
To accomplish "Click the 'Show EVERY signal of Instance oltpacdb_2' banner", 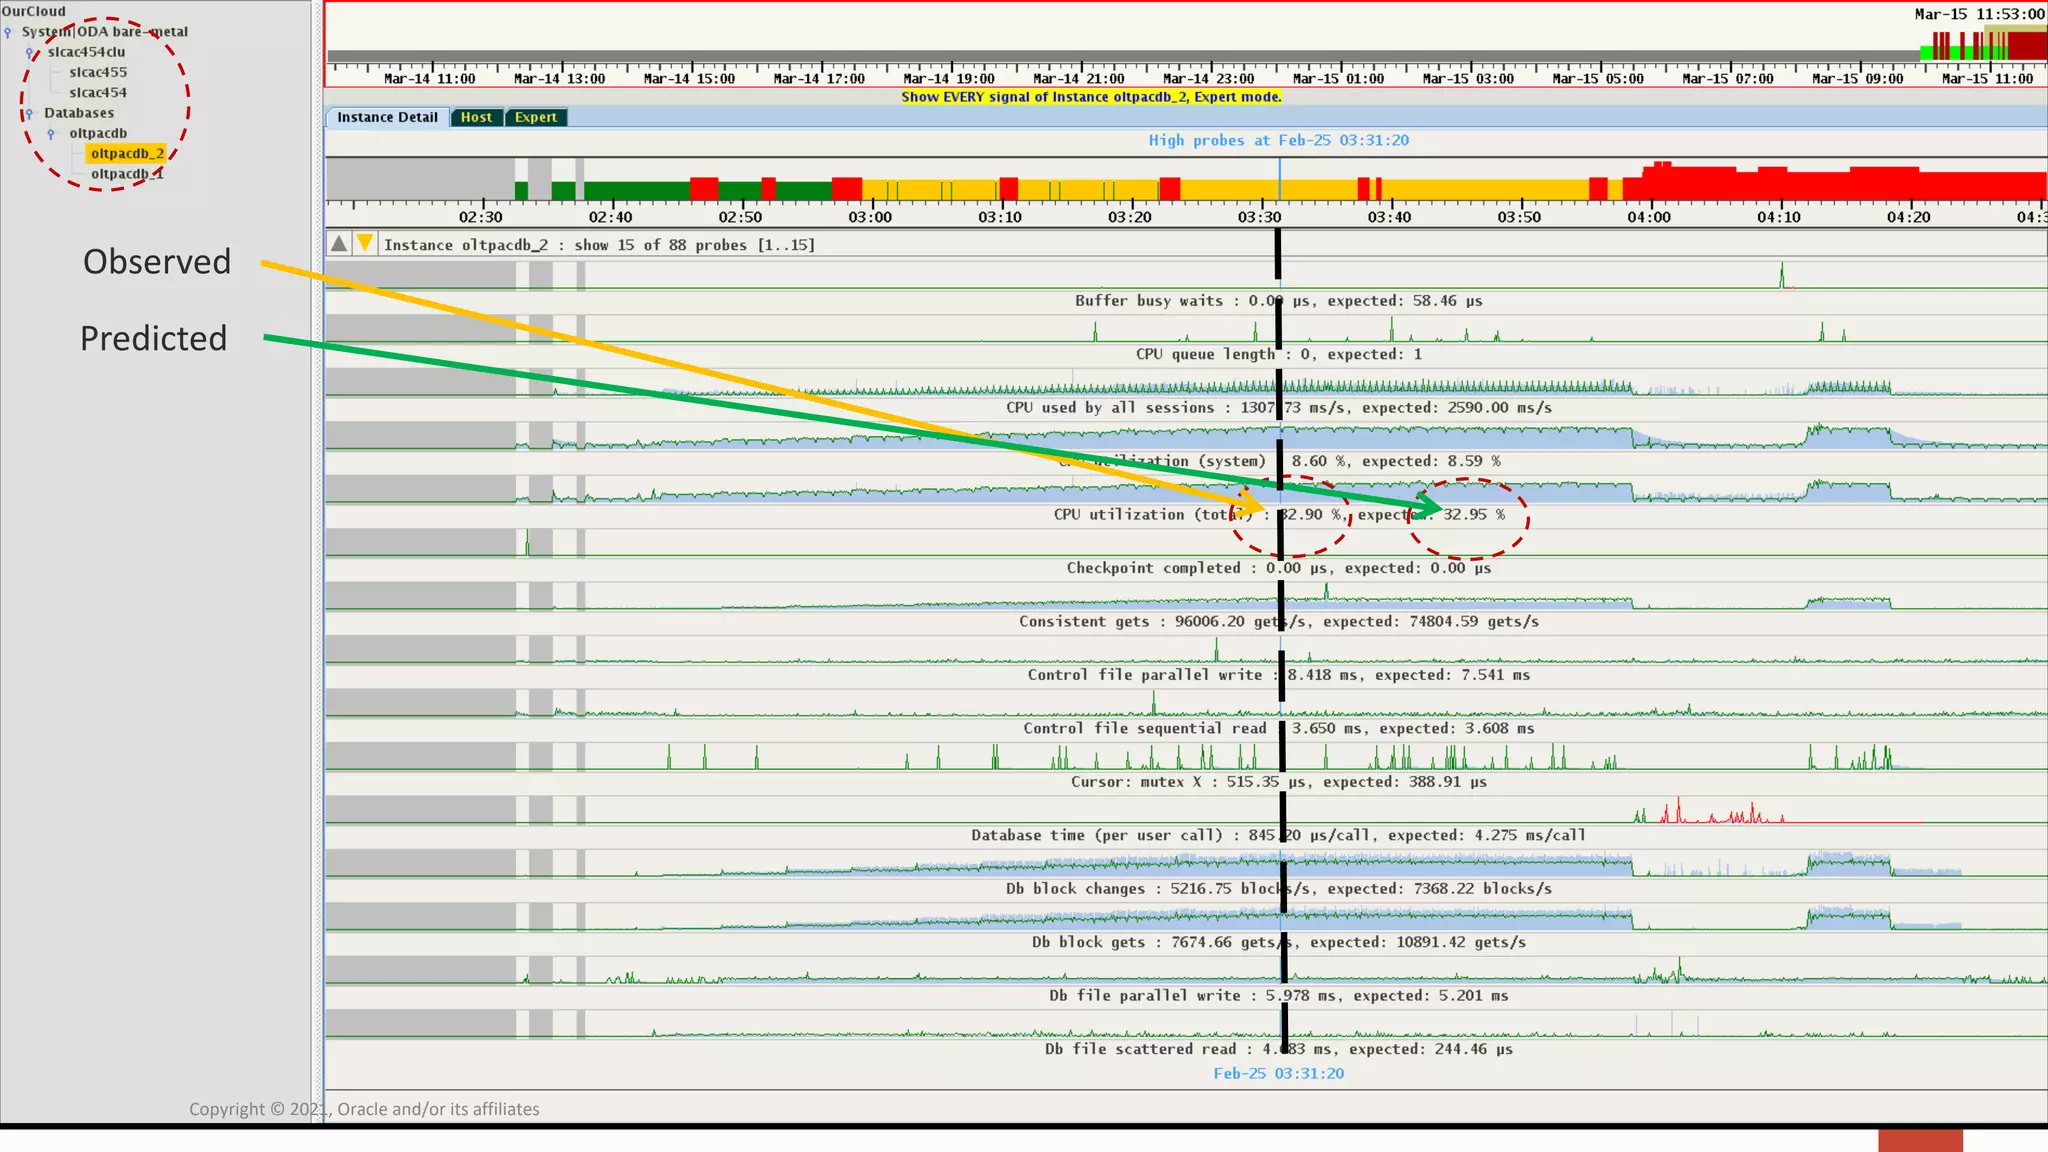I will (x=1091, y=97).
